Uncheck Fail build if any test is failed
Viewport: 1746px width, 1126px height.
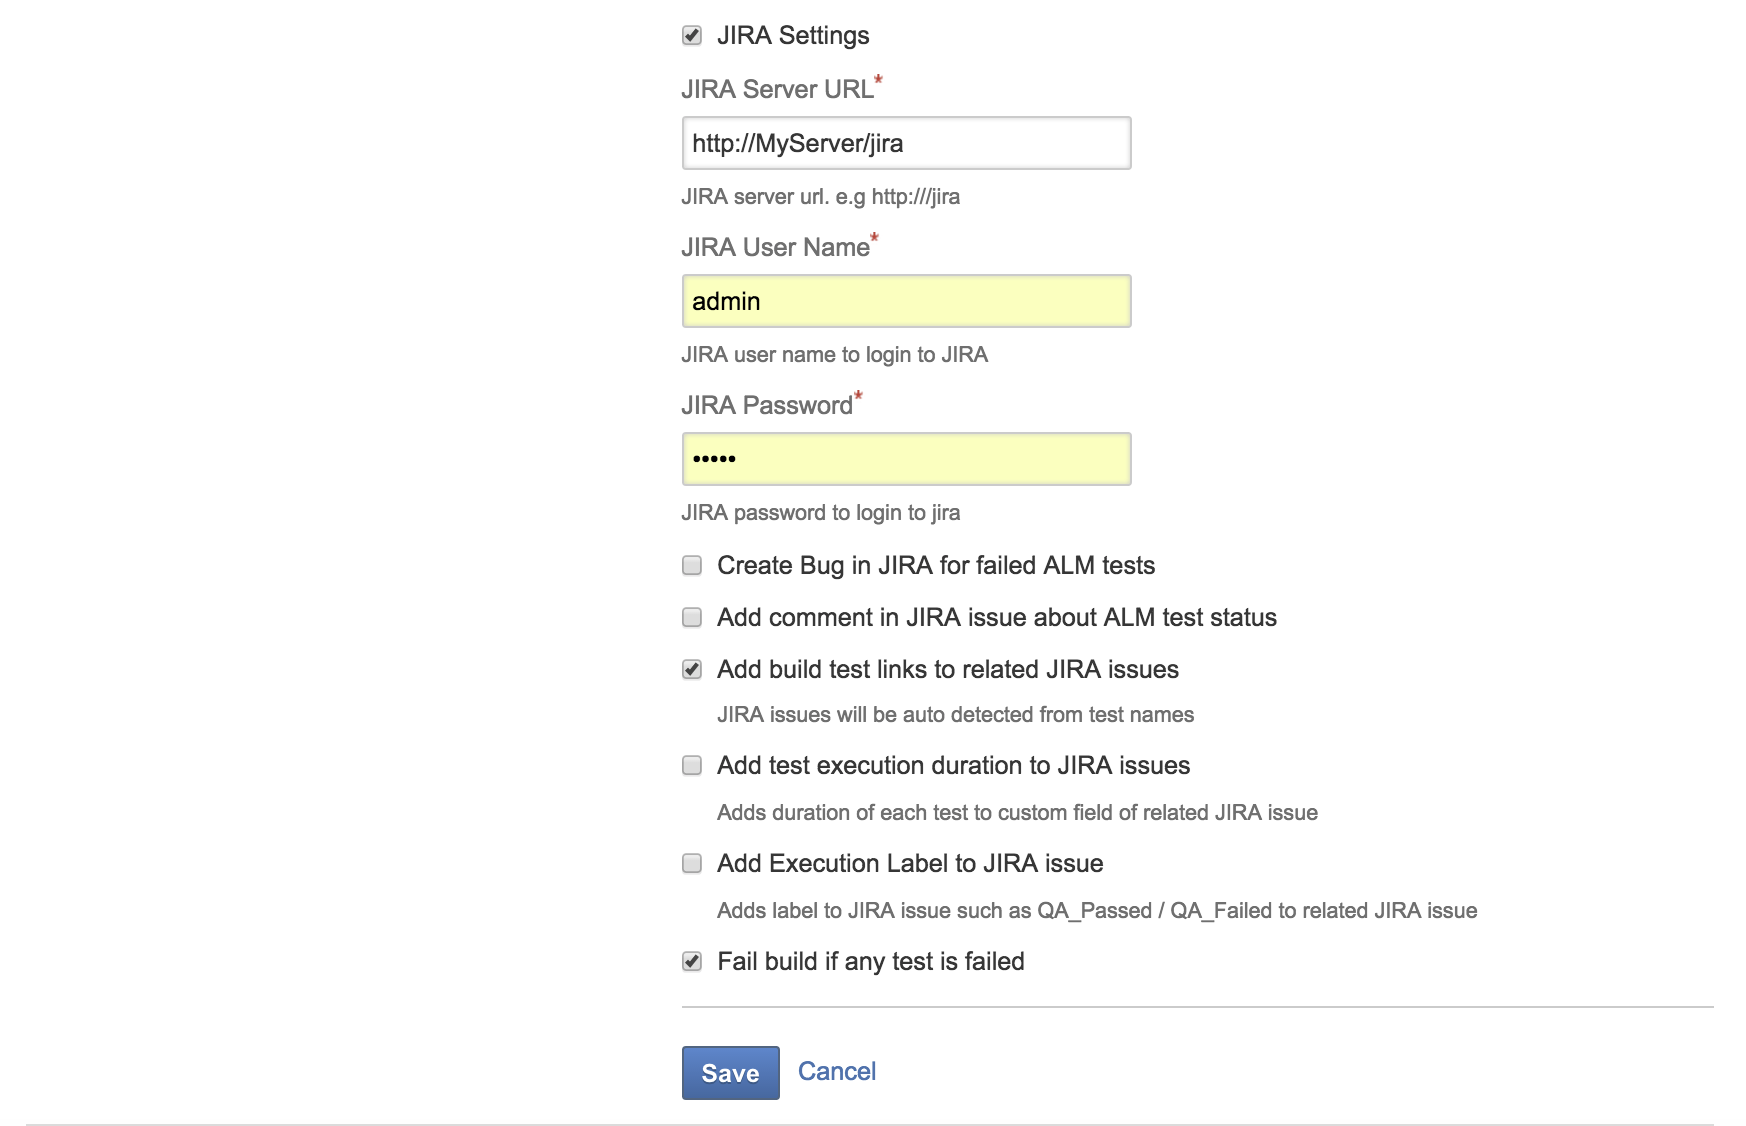coord(691,961)
